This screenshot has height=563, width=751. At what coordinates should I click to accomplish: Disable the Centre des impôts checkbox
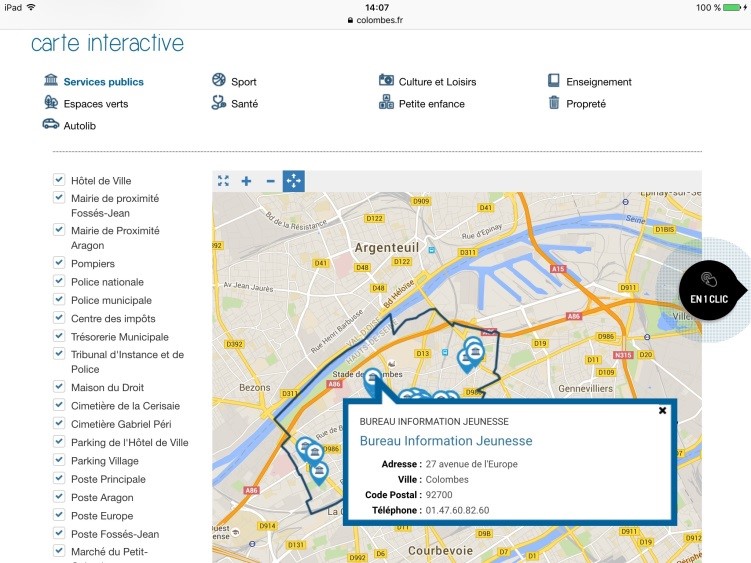(x=59, y=318)
